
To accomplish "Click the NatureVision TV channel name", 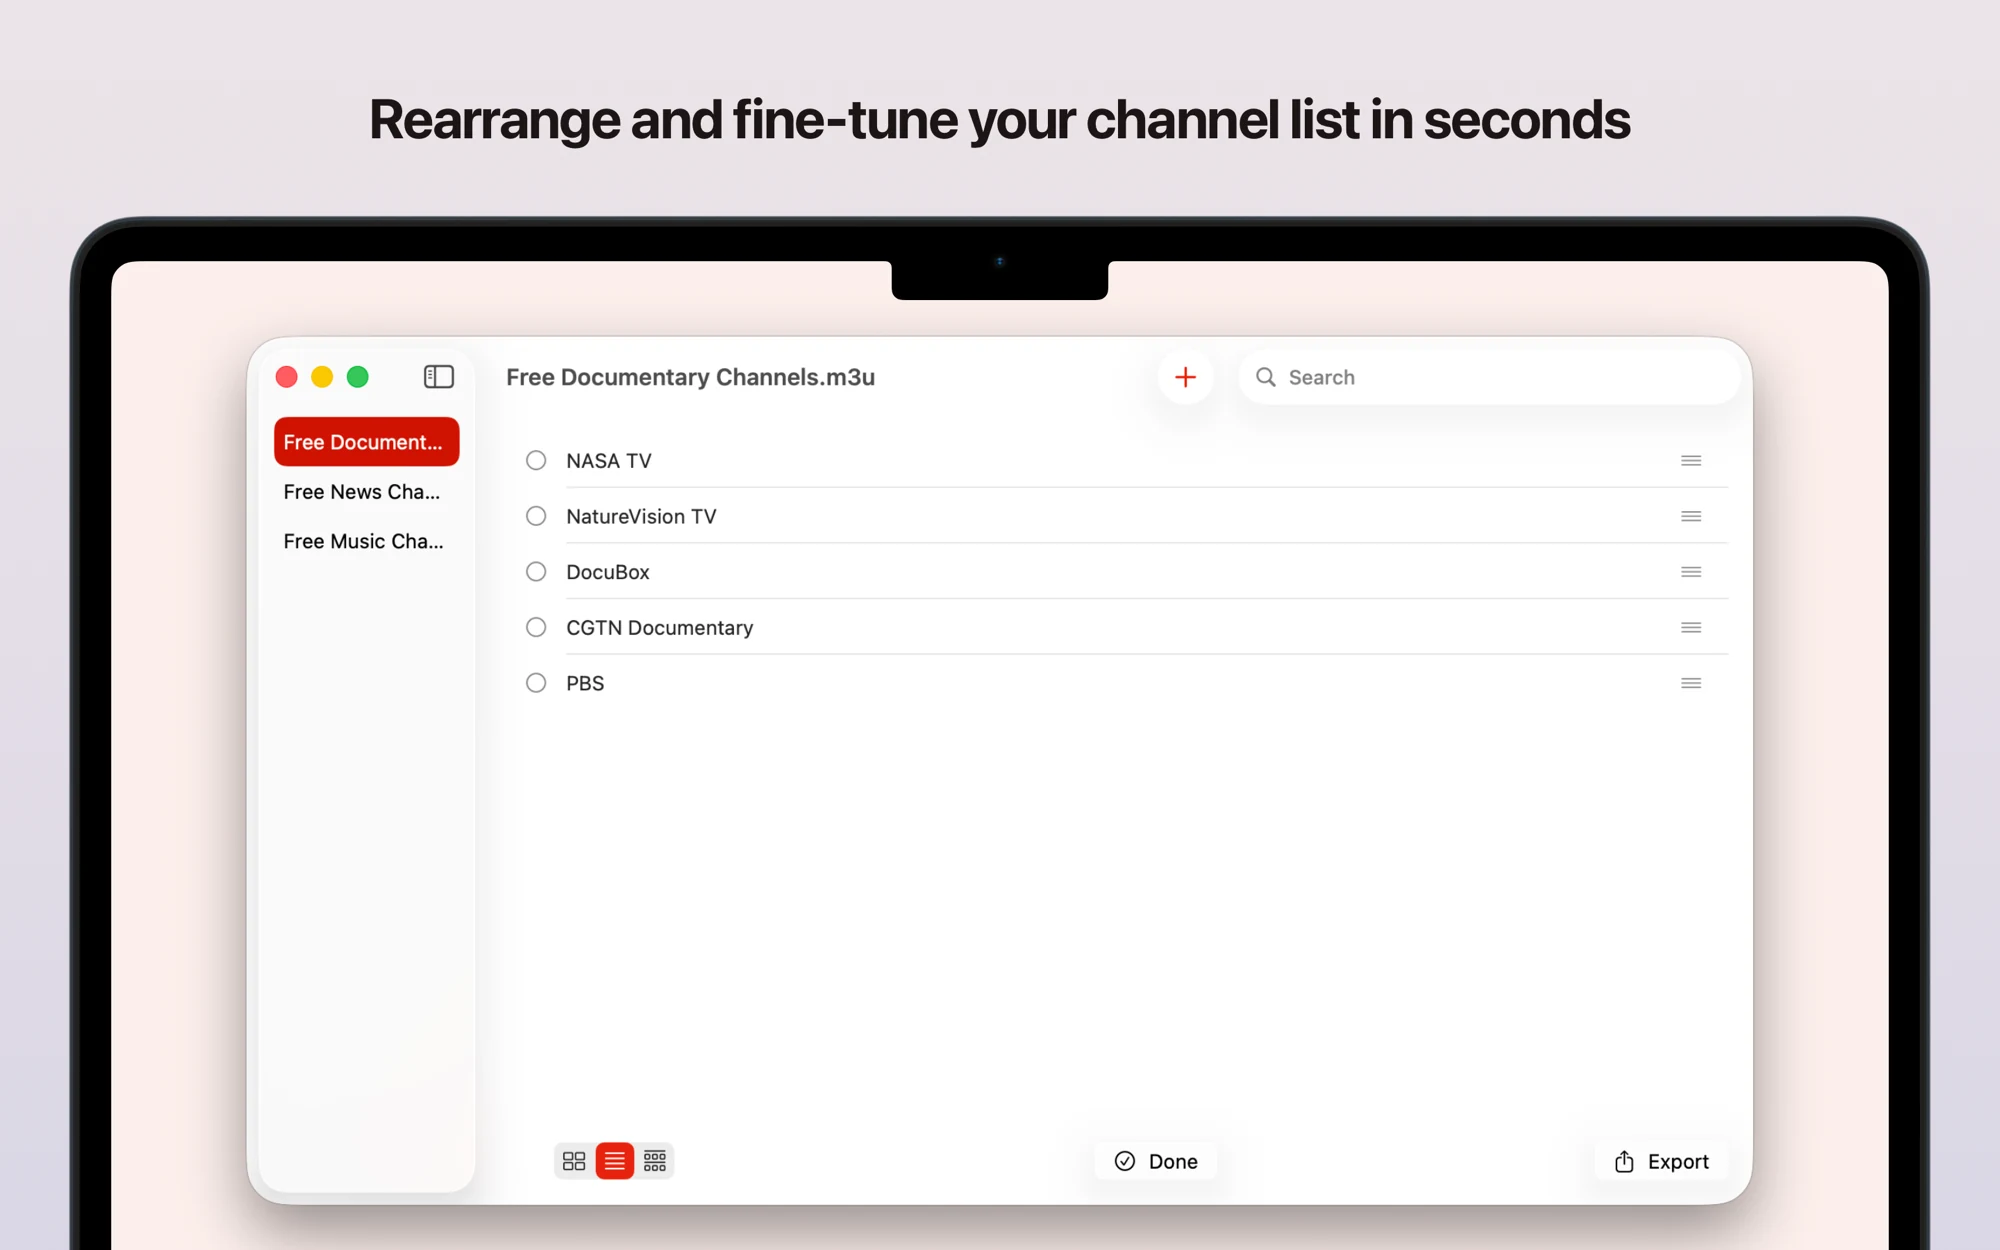I will 641,517.
